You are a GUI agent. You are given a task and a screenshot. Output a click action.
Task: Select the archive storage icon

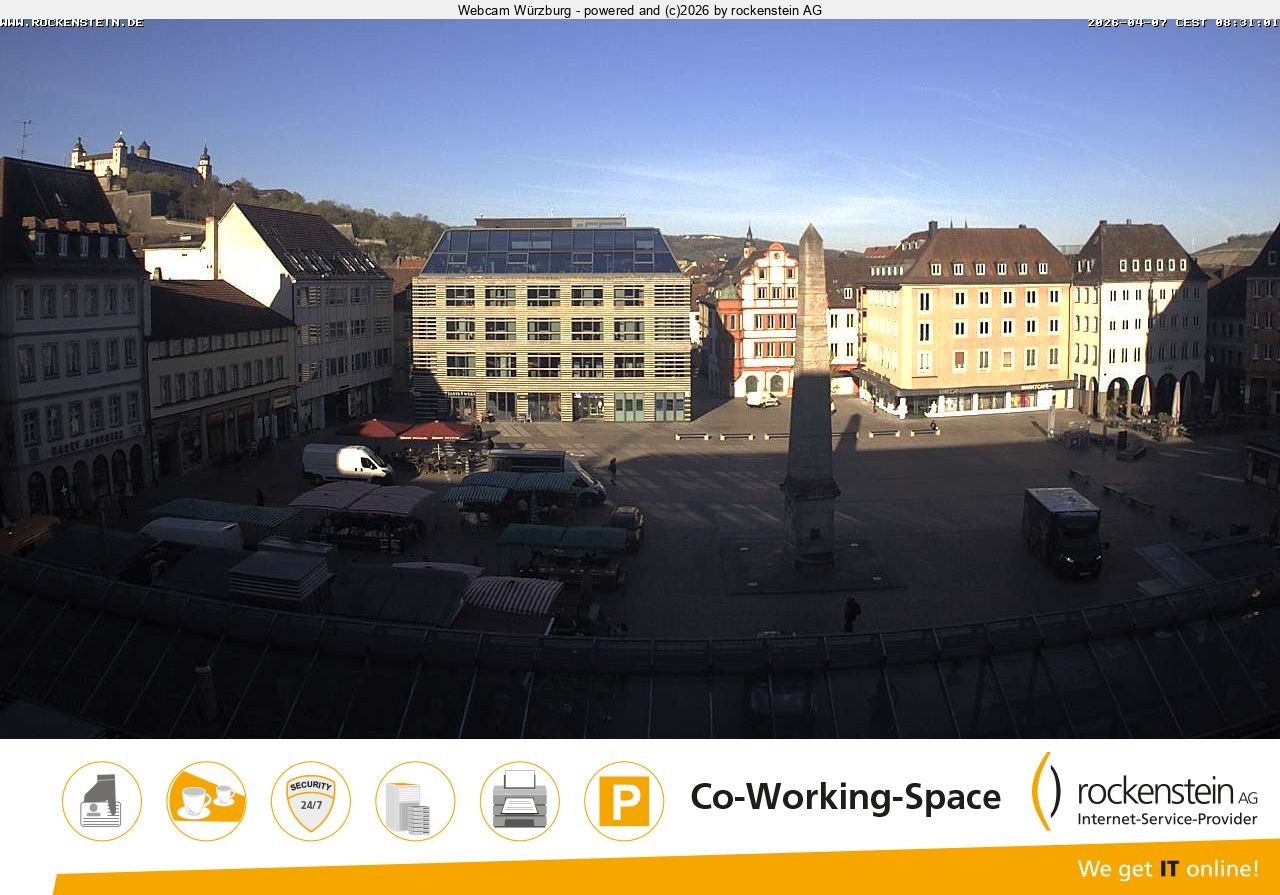[415, 801]
